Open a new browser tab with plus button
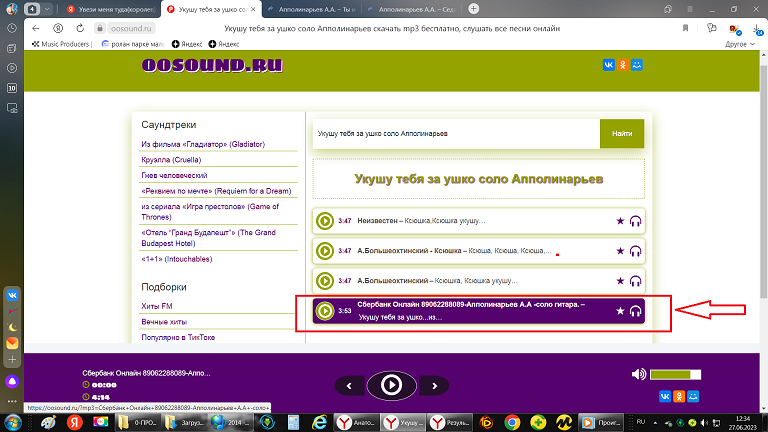Image resolution: width=768 pixels, height=432 pixels. [474, 9]
